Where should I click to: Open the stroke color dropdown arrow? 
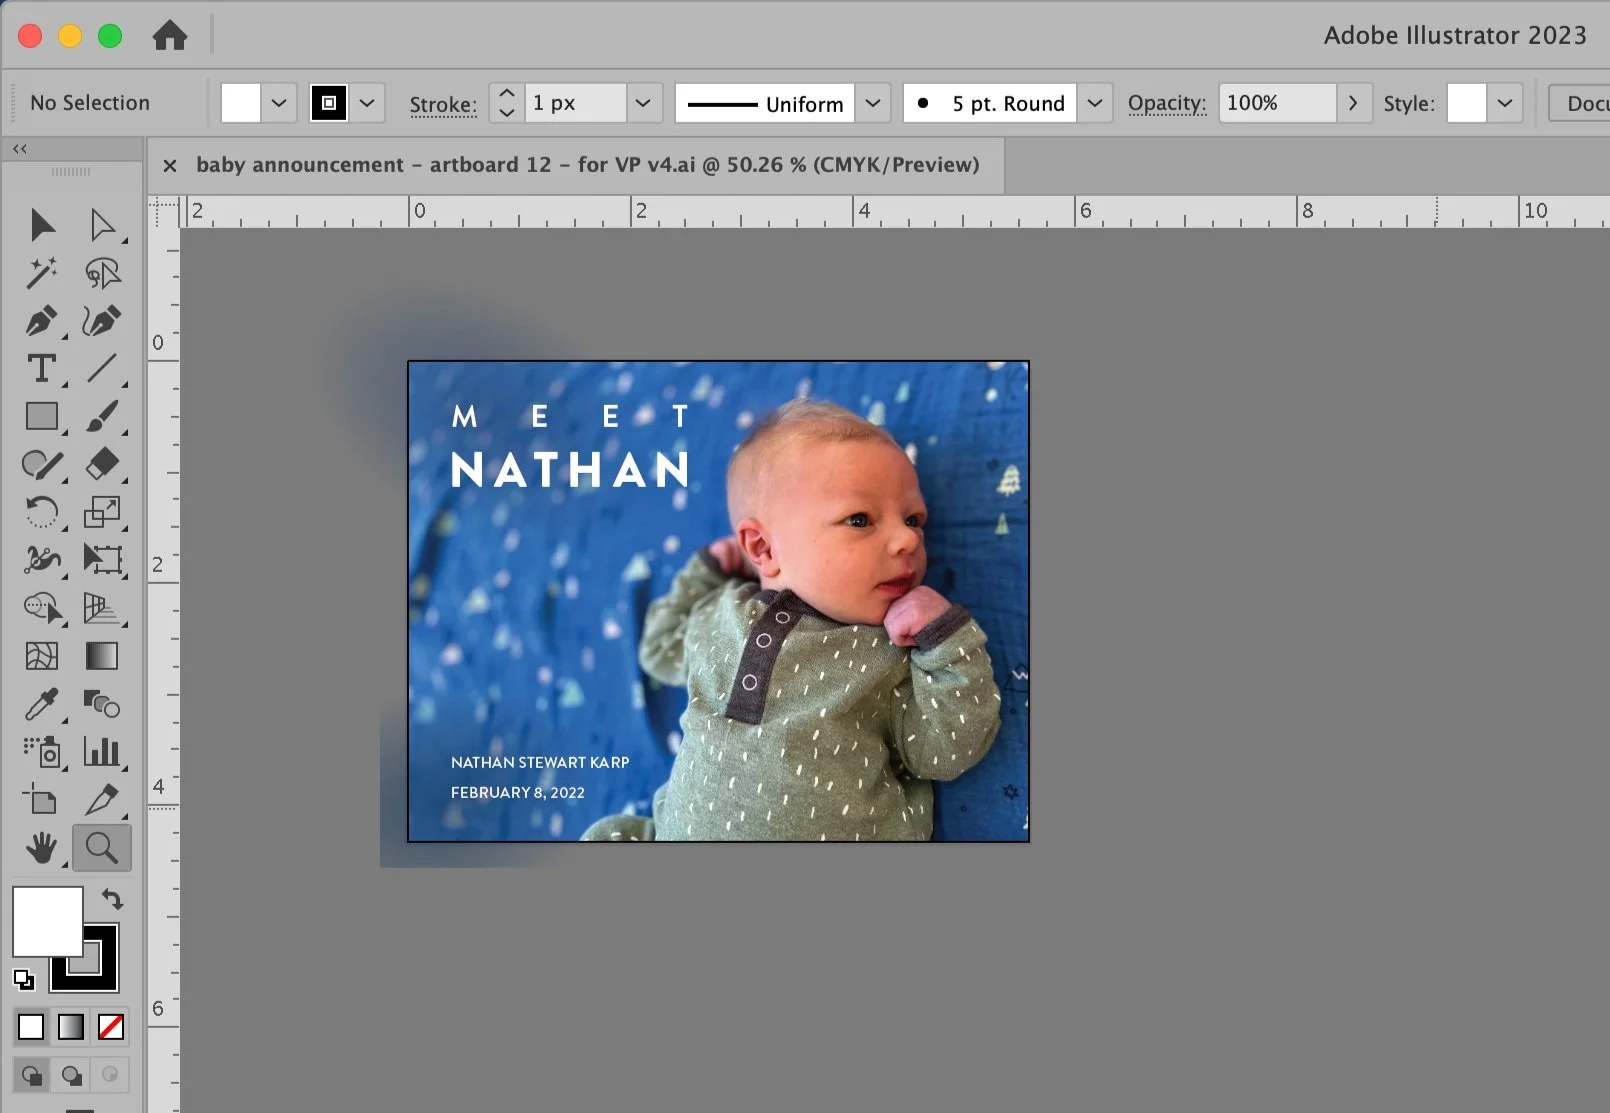[x=367, y=103]
